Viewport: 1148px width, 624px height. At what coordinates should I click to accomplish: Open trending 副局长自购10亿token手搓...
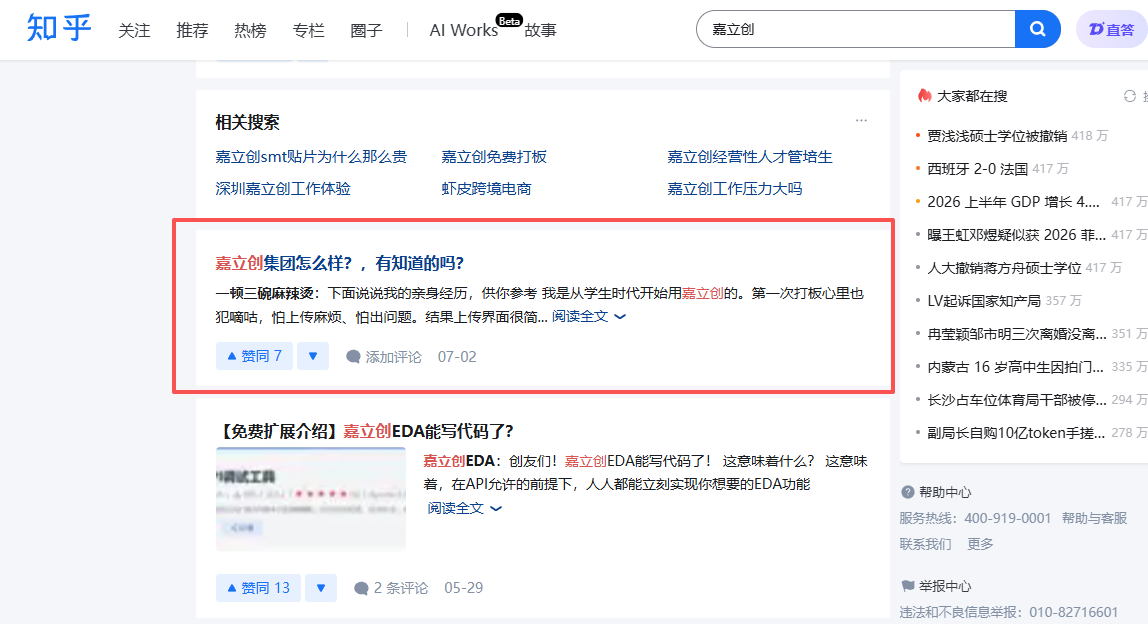1016,433
